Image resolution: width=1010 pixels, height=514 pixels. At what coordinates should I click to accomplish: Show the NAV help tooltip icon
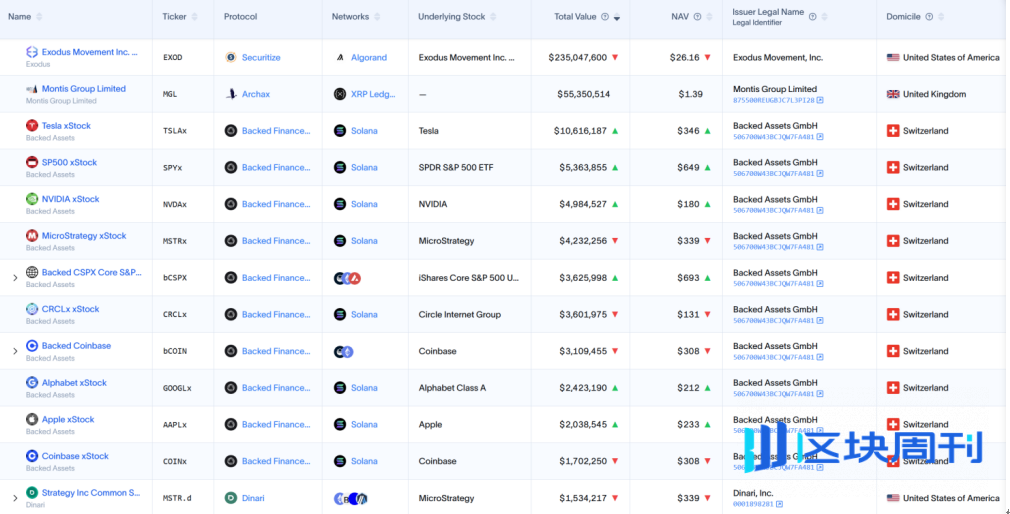pyautogui.click(x=698, y=17)
